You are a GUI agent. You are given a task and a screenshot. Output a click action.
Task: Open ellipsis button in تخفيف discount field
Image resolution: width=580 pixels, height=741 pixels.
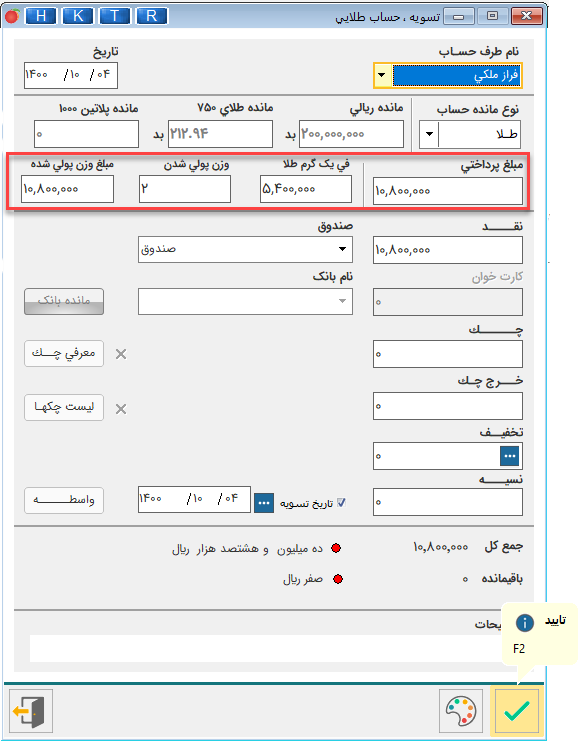point(510,456)
